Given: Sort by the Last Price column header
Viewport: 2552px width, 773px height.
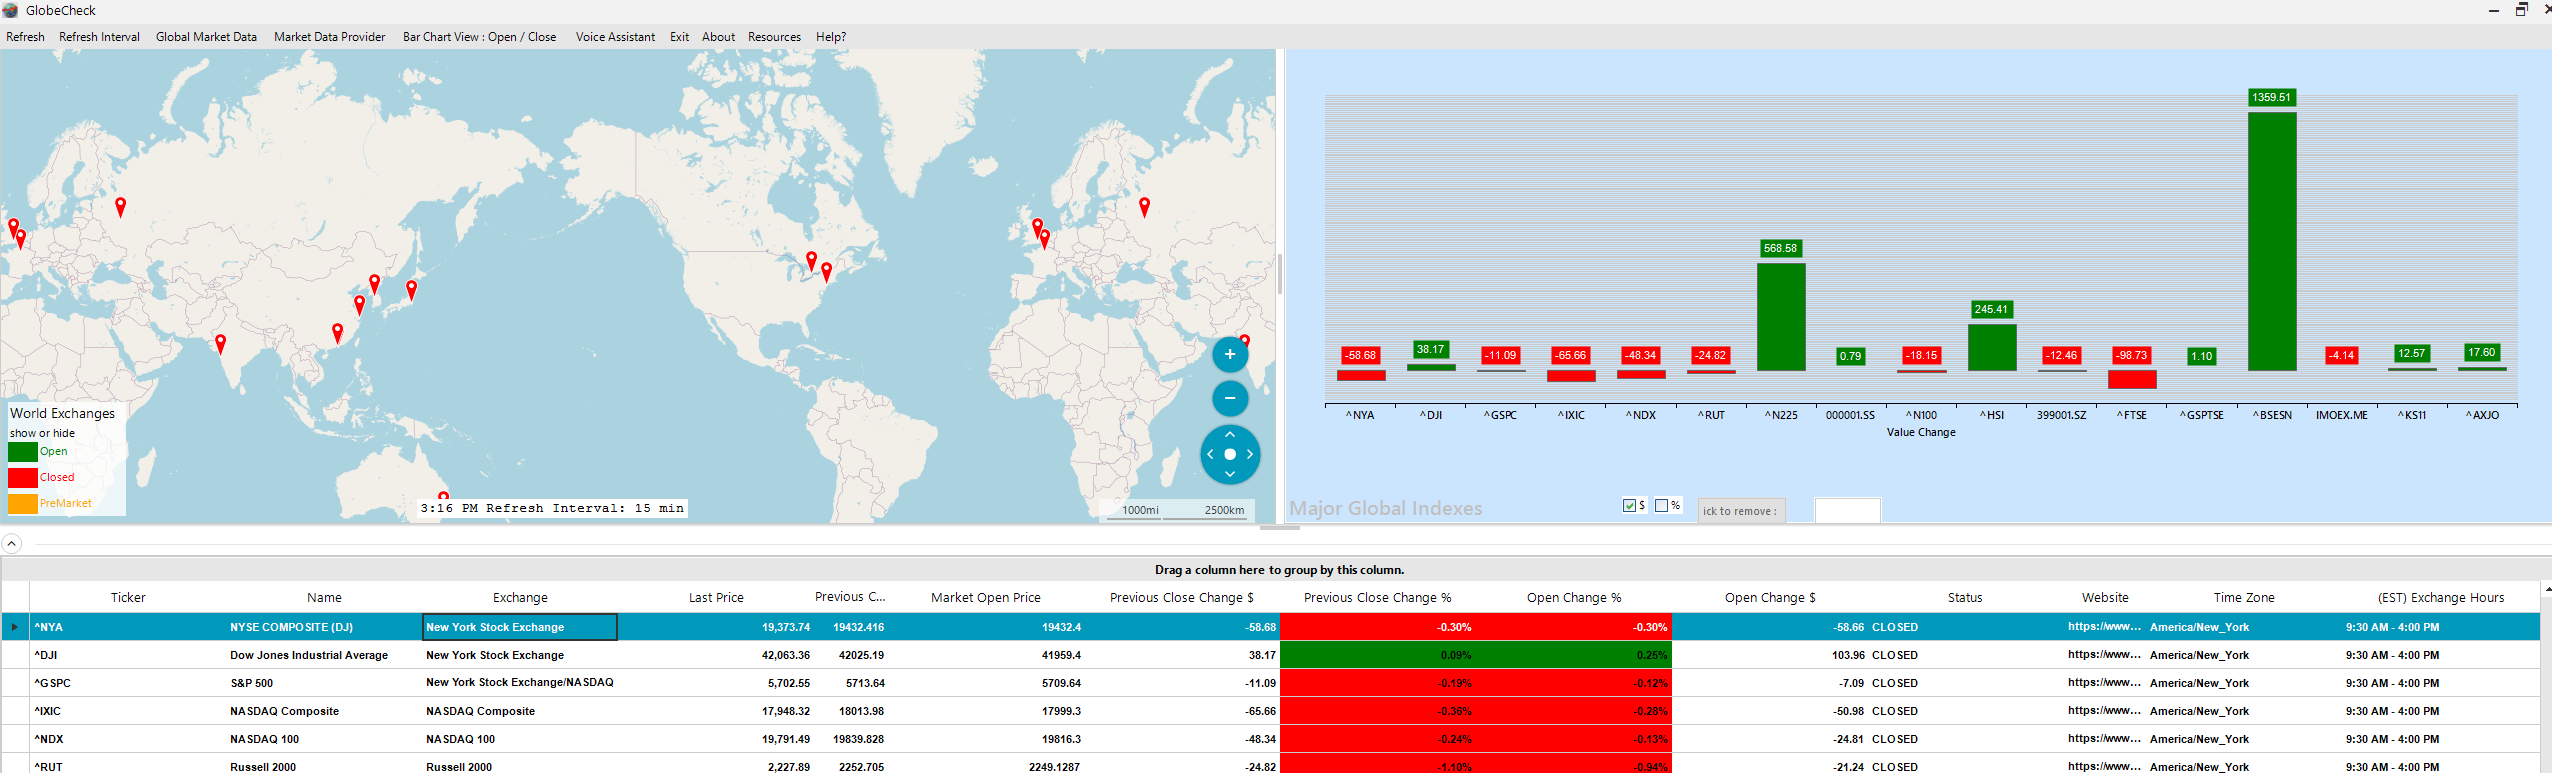Looking at the screenshot, I should (716, 597).
